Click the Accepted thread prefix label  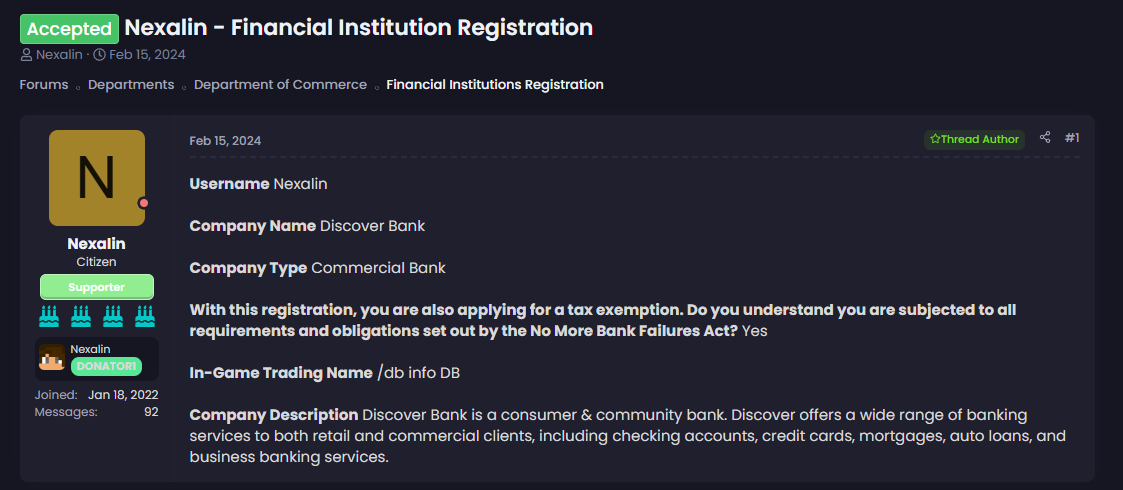pyautogui.click(x=69, y=29)
